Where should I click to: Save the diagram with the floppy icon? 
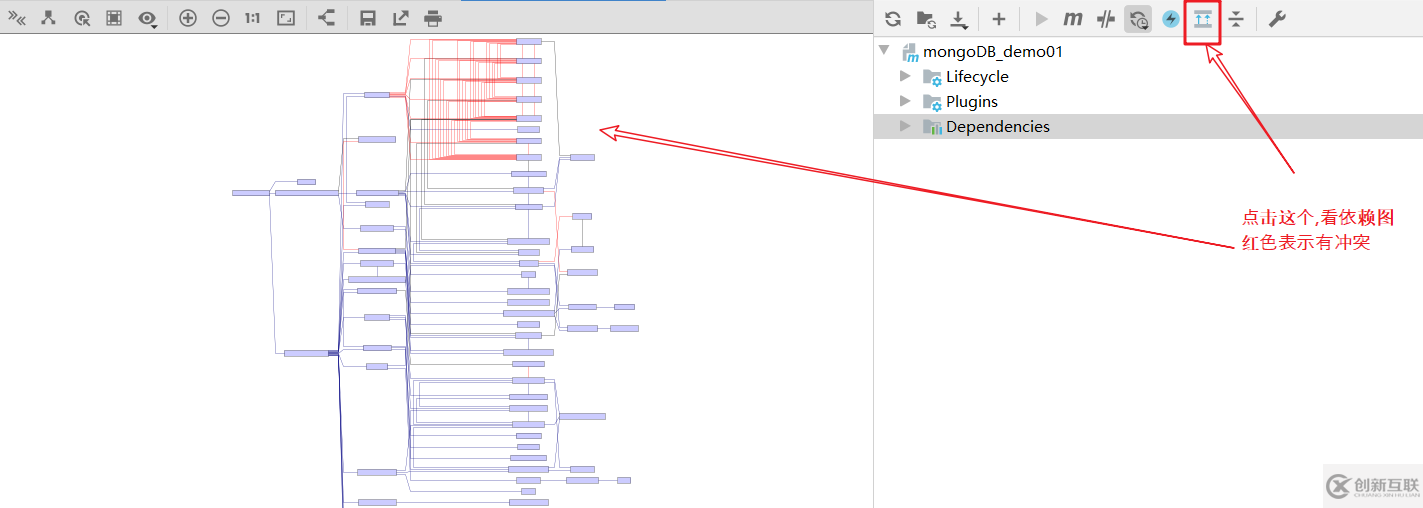pos(367,18)
